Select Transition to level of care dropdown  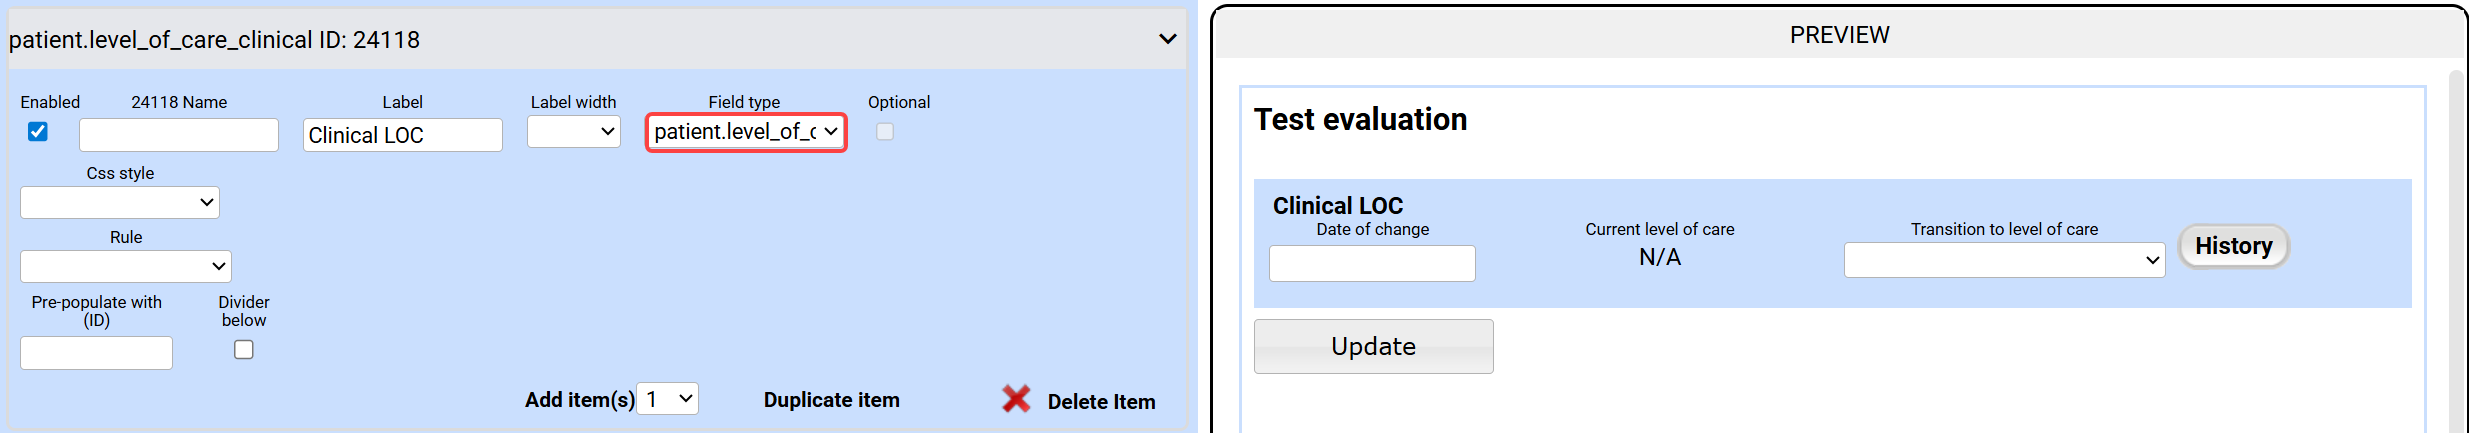pyautogui.click(x=2004, y=260)
